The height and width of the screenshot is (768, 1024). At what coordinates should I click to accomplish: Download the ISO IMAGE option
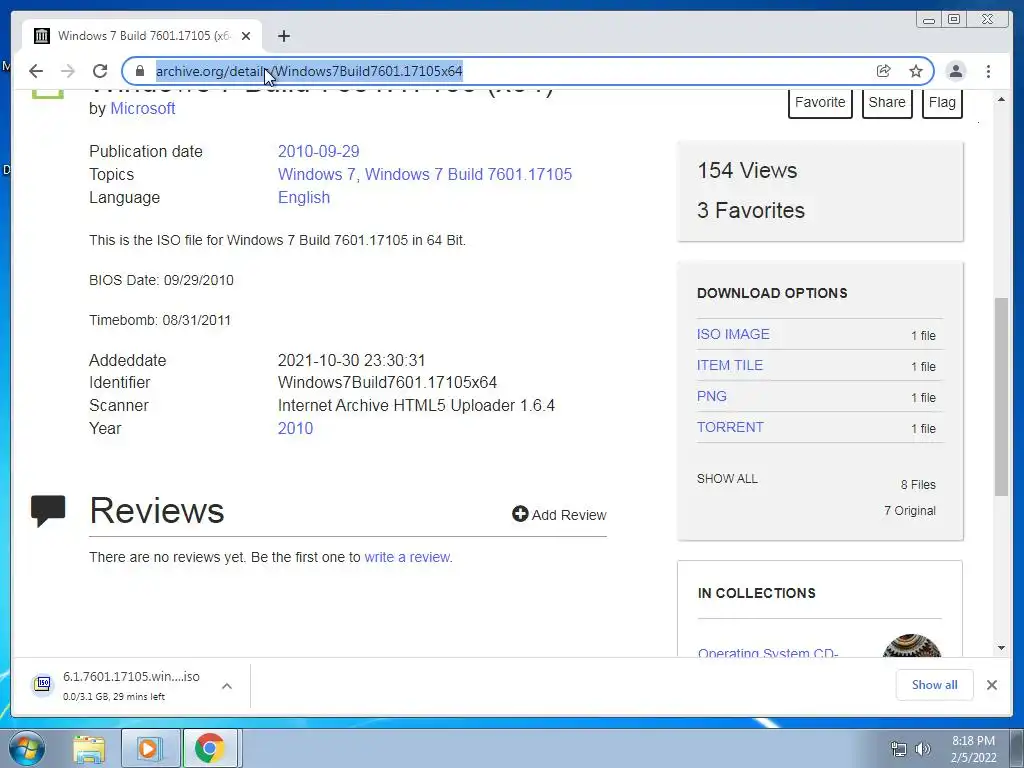(x=733, y=334)
